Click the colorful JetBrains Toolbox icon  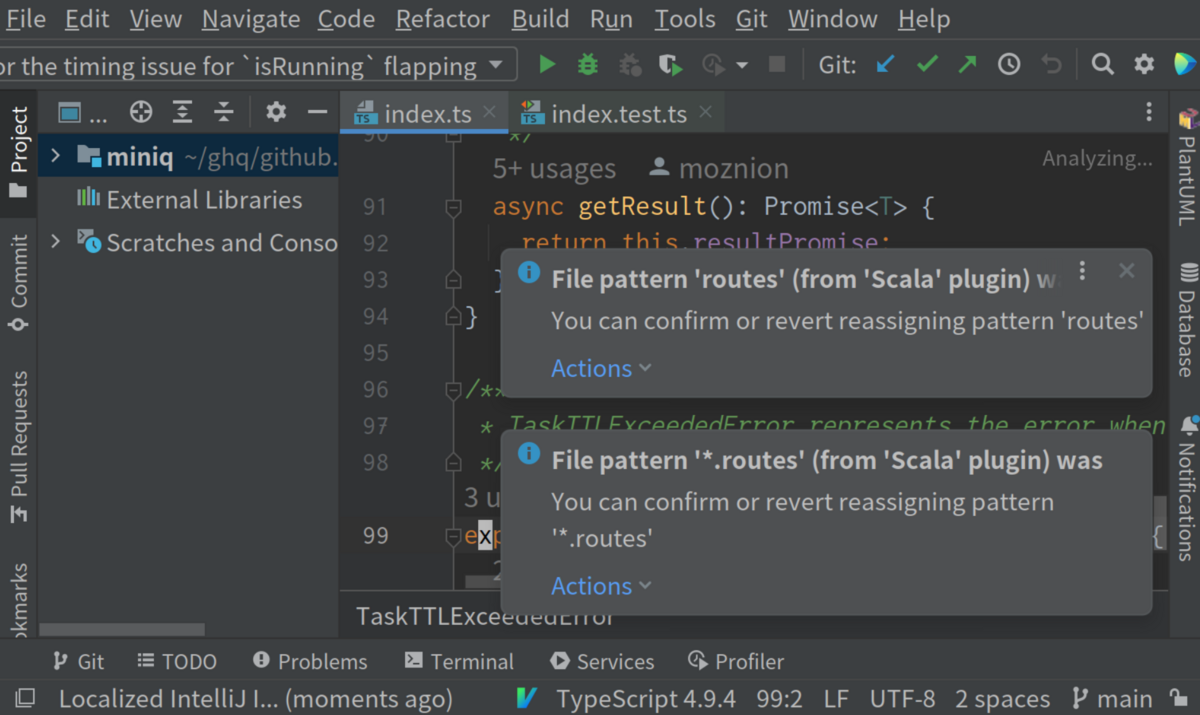pos(1185,65)
